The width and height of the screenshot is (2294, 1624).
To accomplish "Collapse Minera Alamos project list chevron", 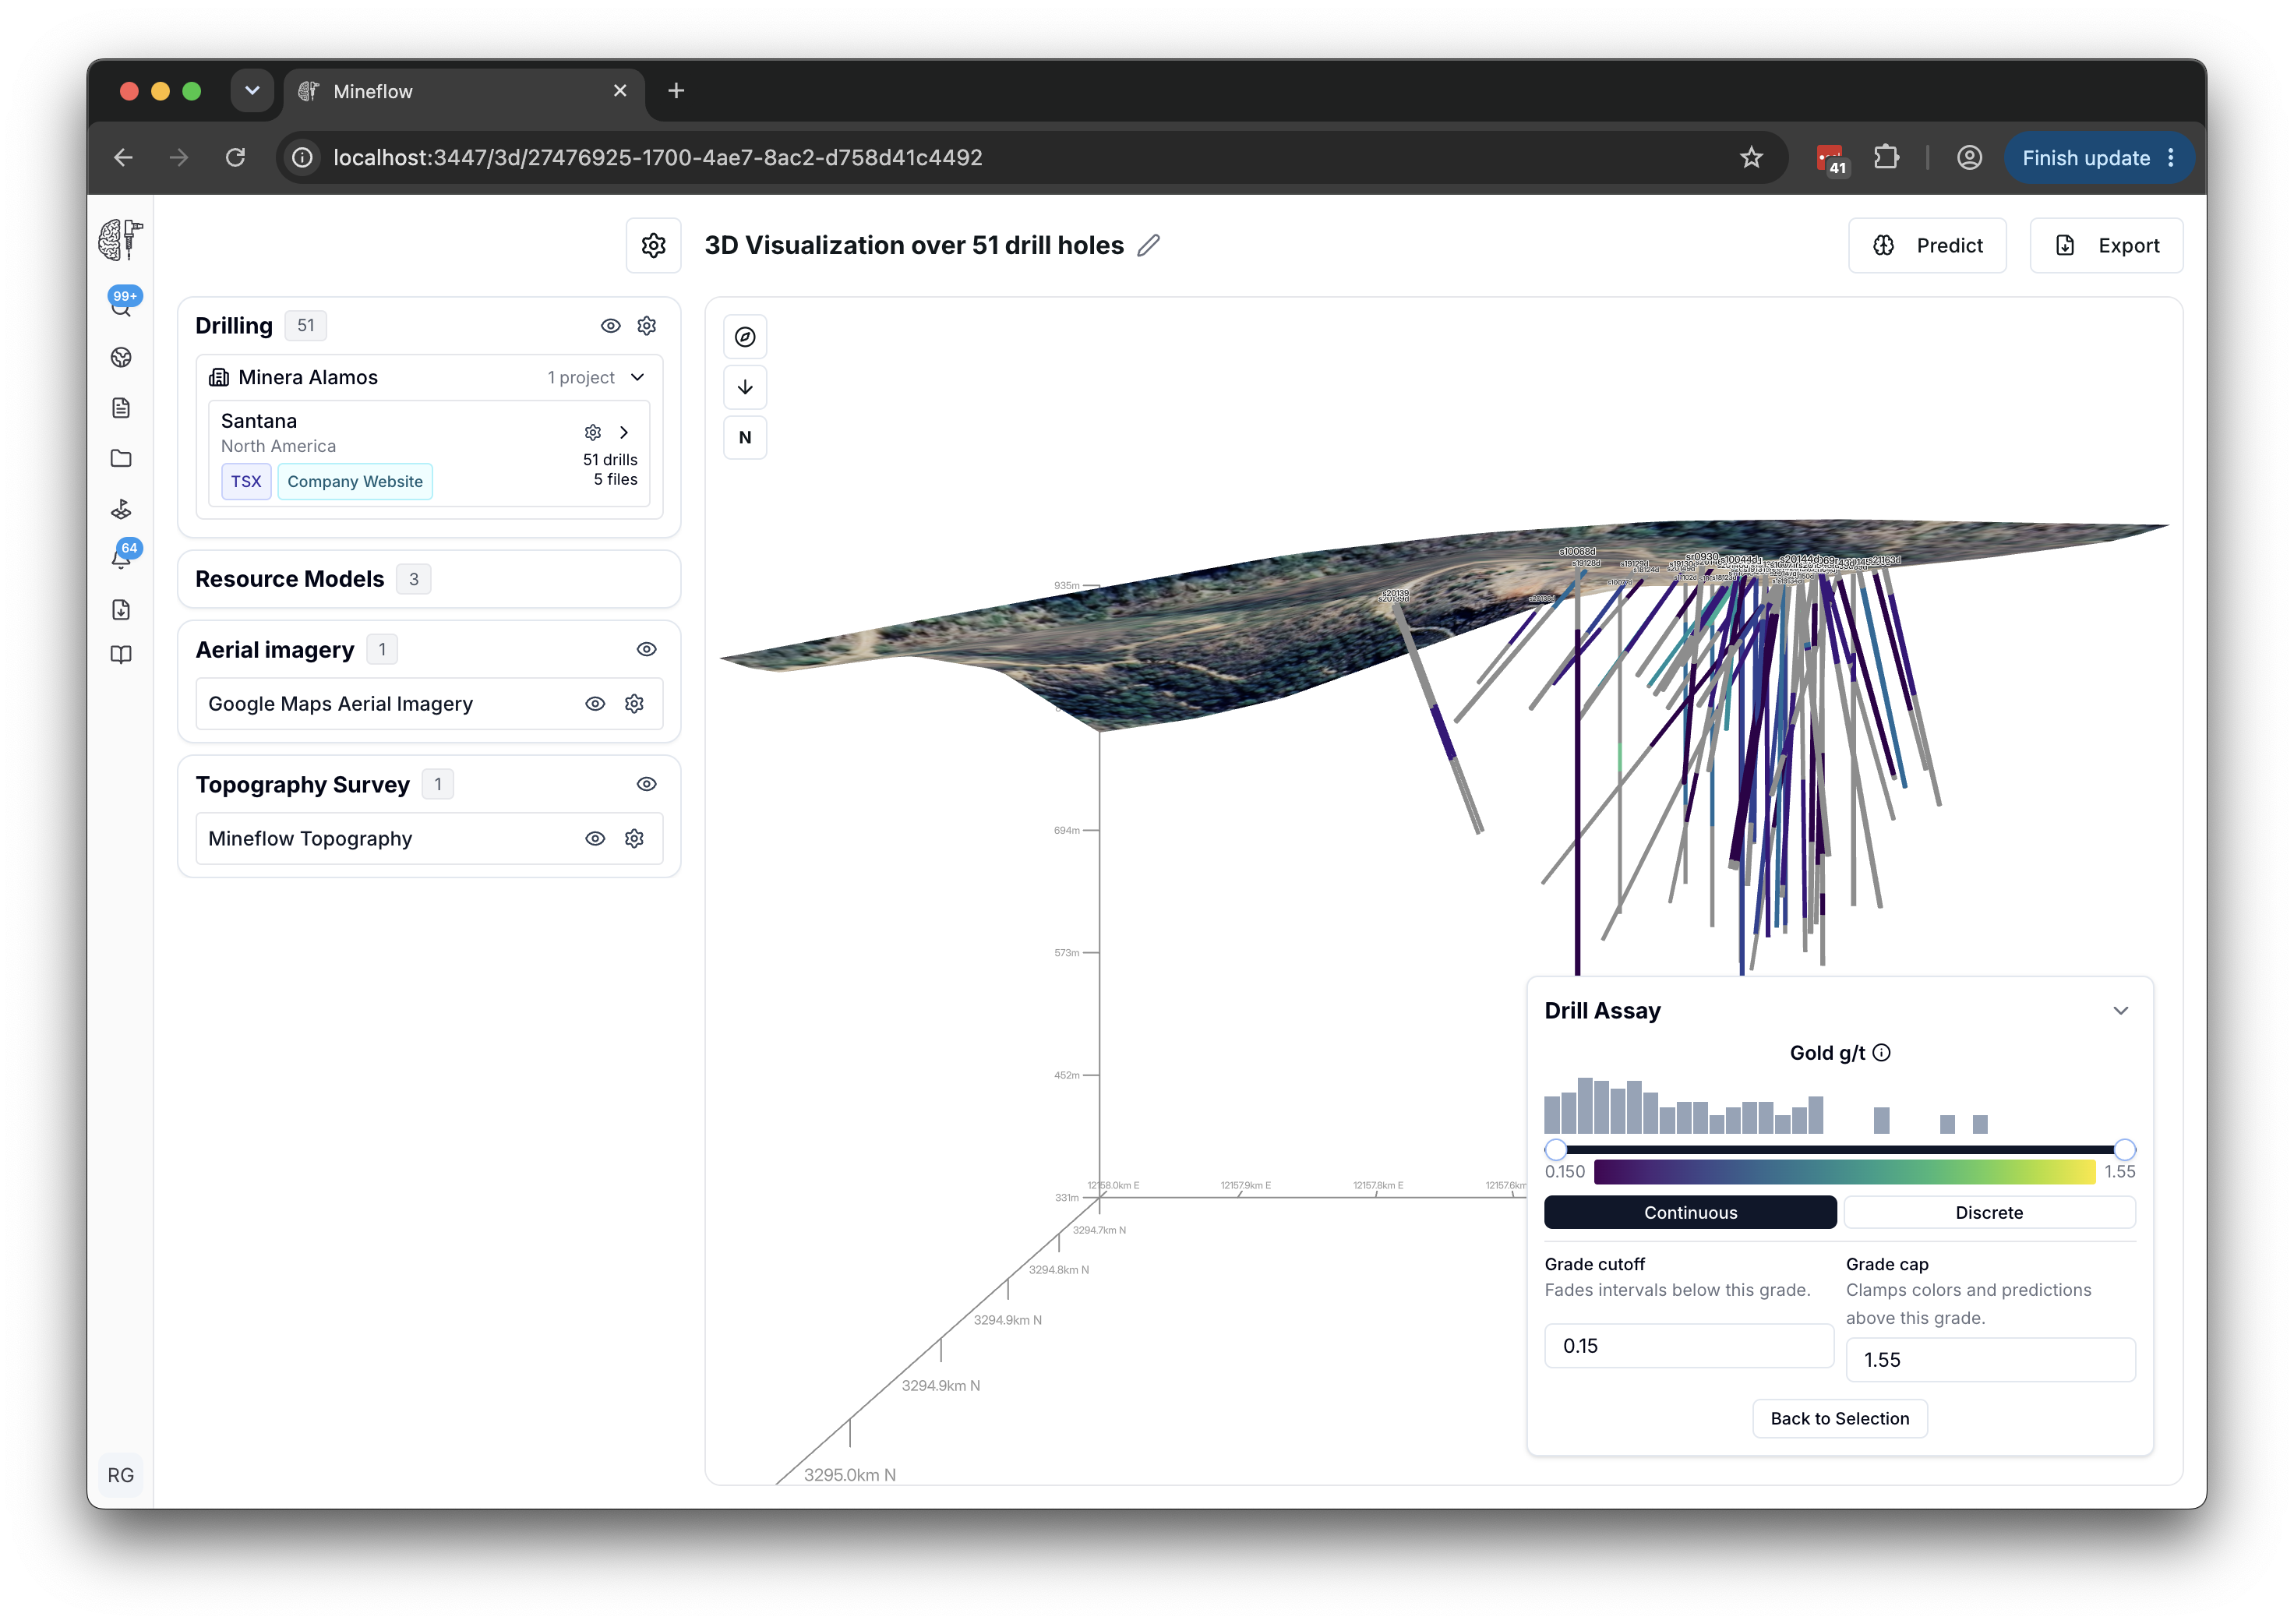I will pyautogui.click(x=638, y=377).
